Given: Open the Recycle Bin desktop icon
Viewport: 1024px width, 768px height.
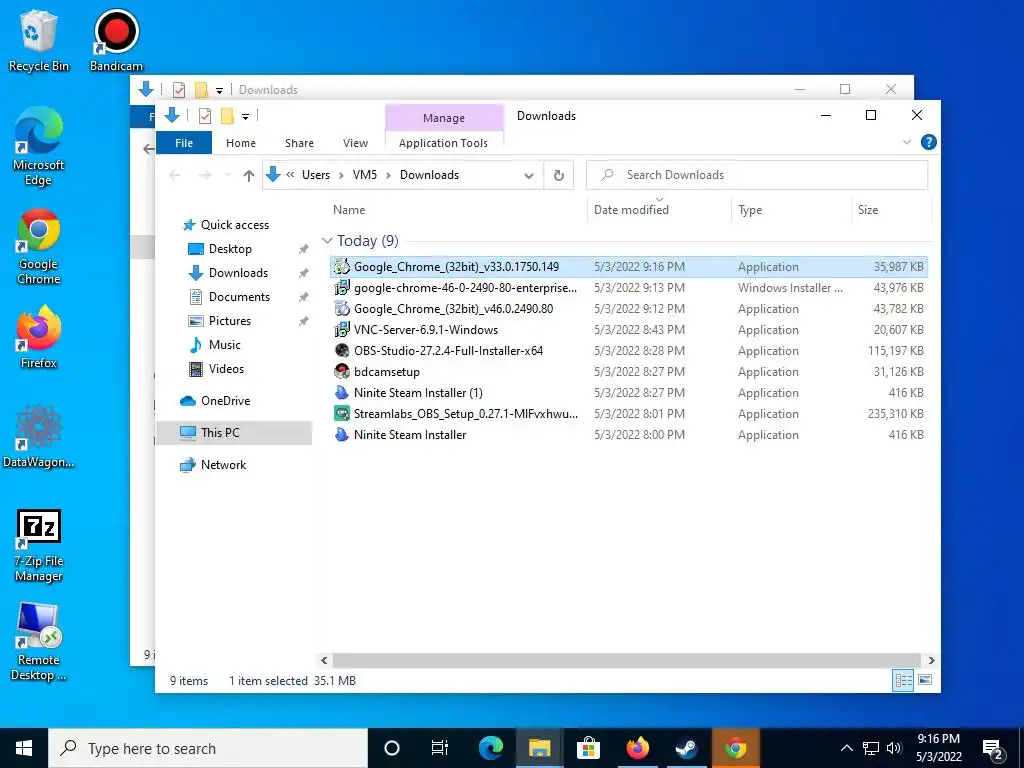Looking at the screenshot, I should (38, 40).
